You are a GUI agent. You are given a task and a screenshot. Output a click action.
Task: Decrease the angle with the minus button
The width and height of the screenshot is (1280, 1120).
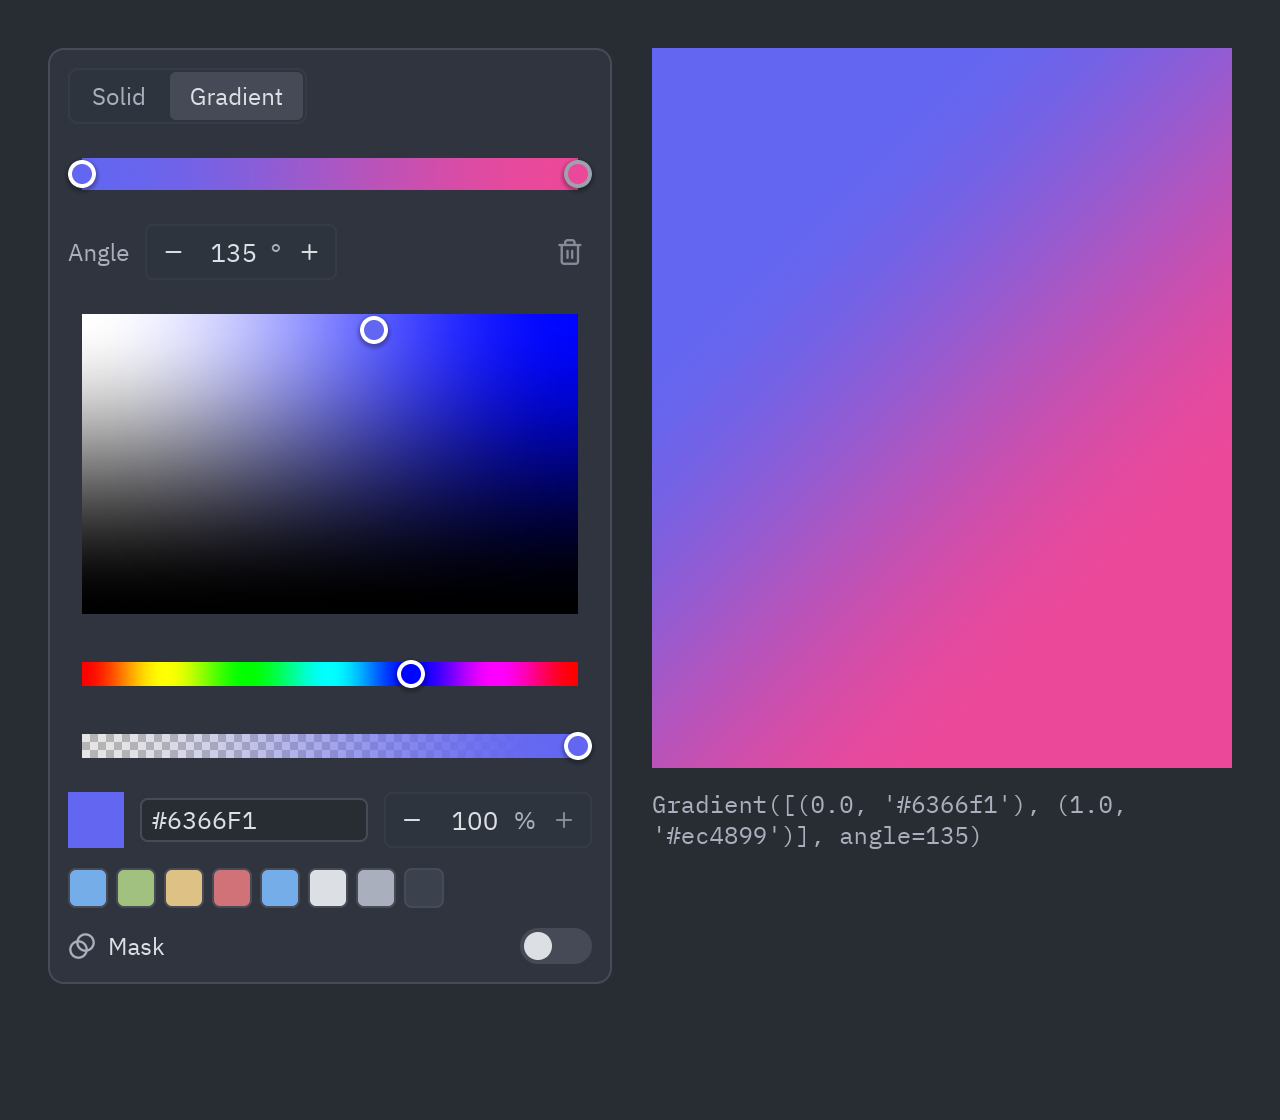pos(173,252)
